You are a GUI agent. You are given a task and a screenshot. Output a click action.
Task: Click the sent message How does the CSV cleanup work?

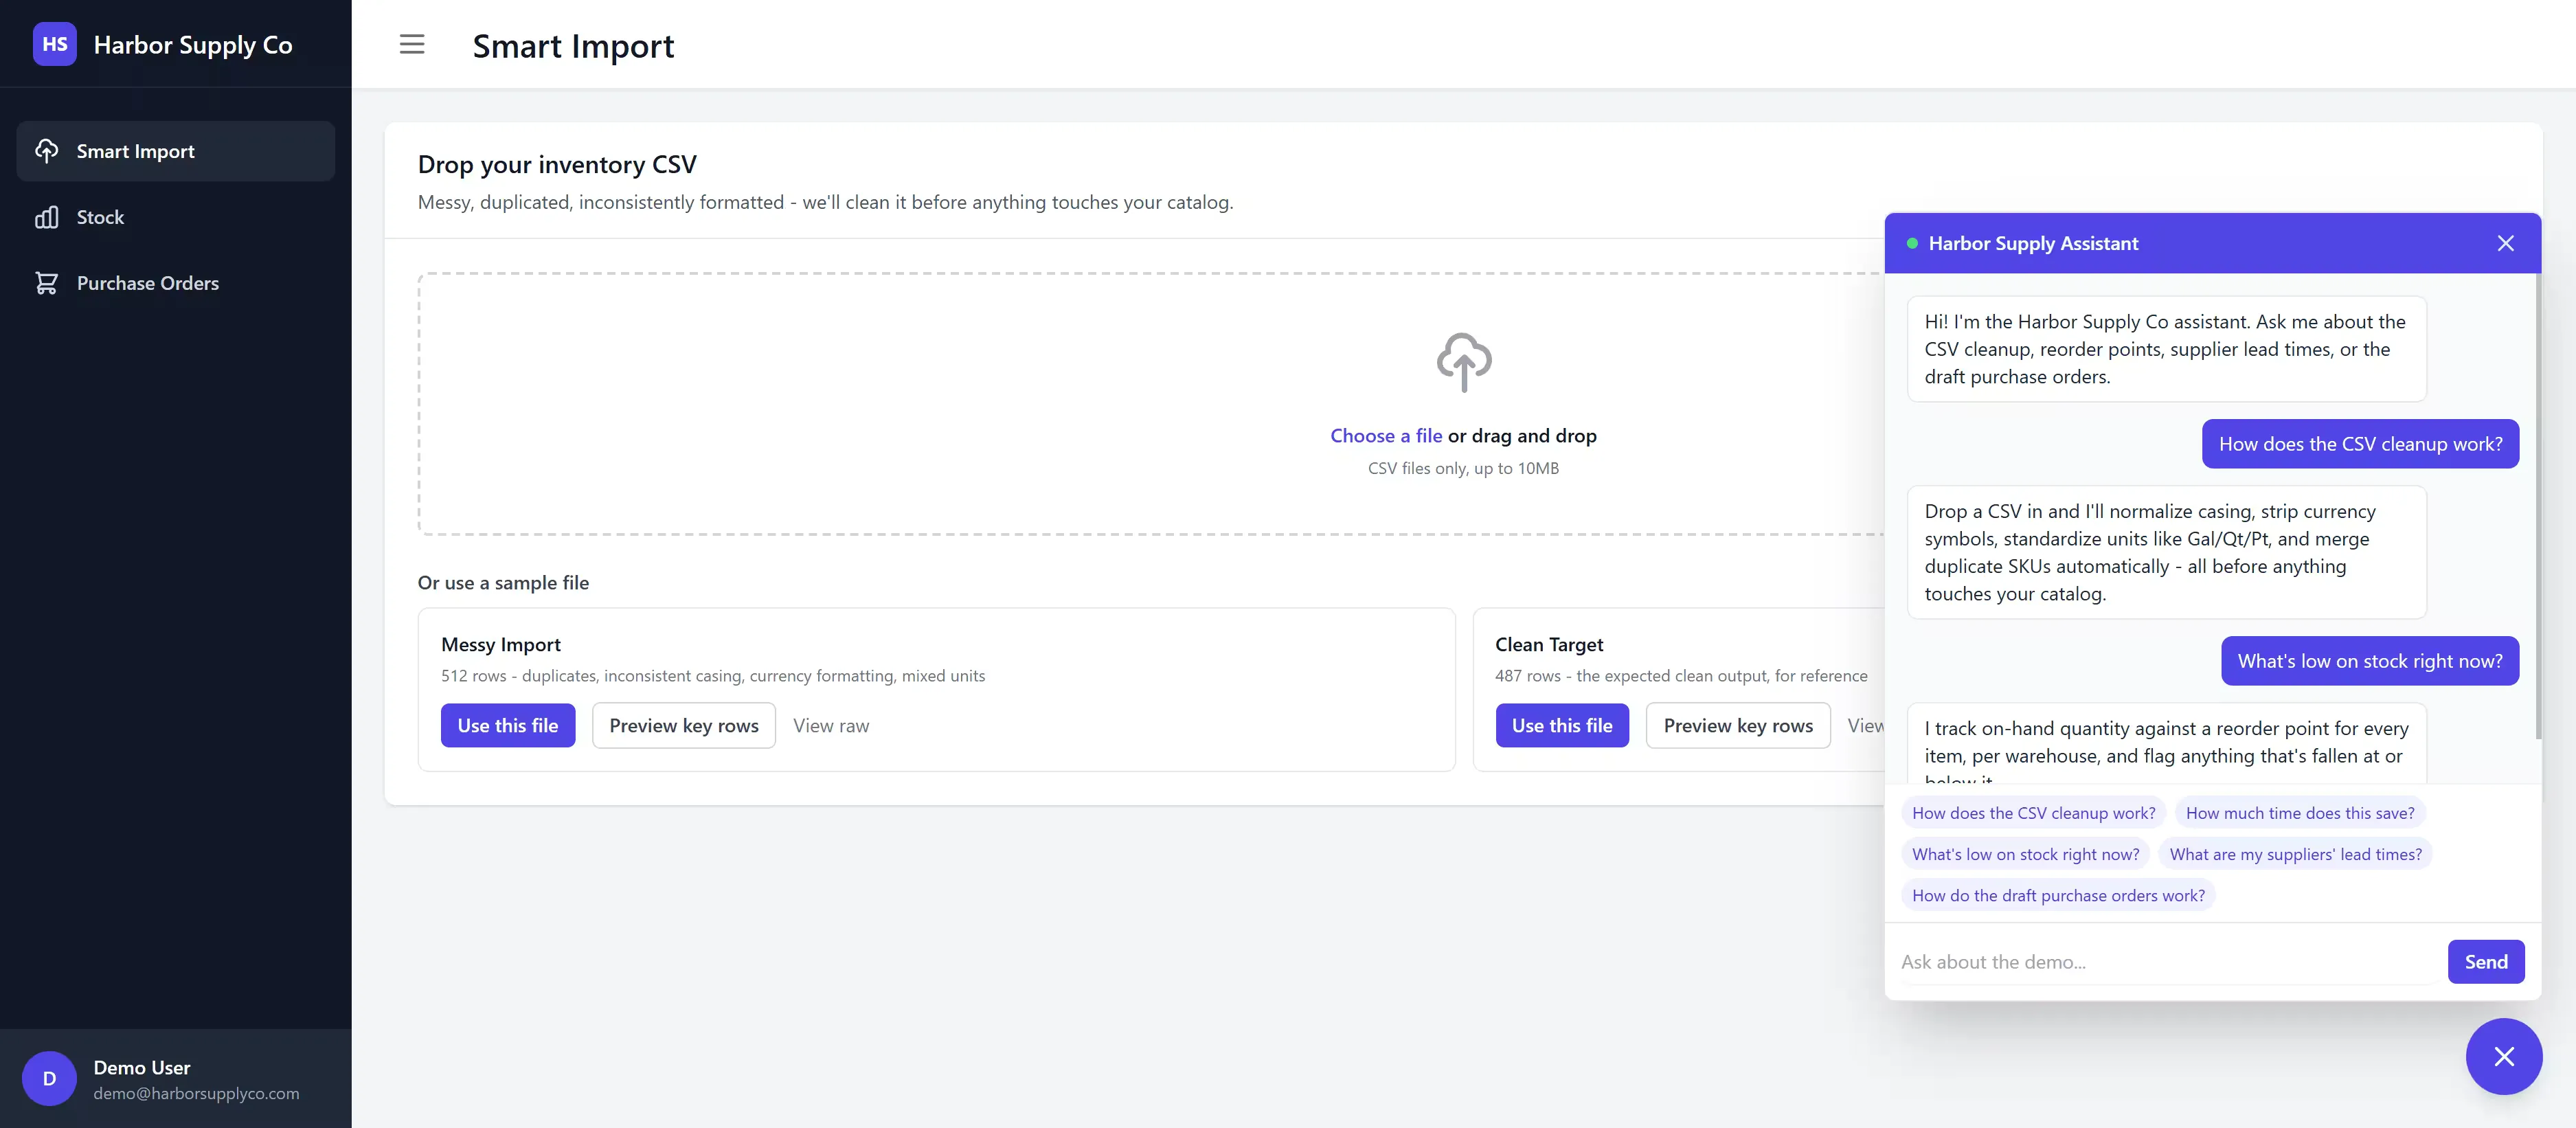[x=2360, y=443]
